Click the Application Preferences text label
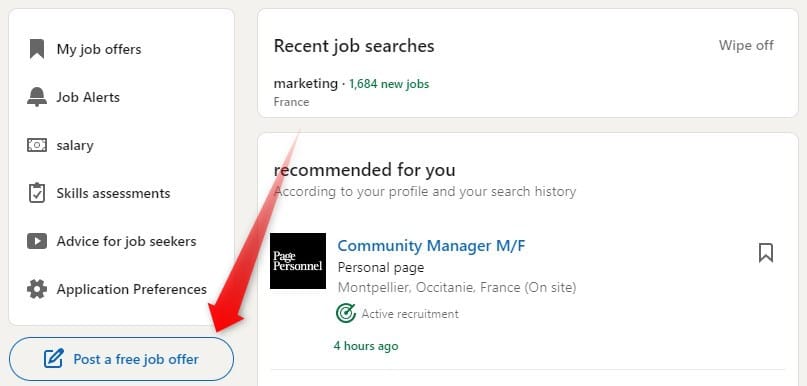This screenshot has width=807, height=386. click(132, 289)
